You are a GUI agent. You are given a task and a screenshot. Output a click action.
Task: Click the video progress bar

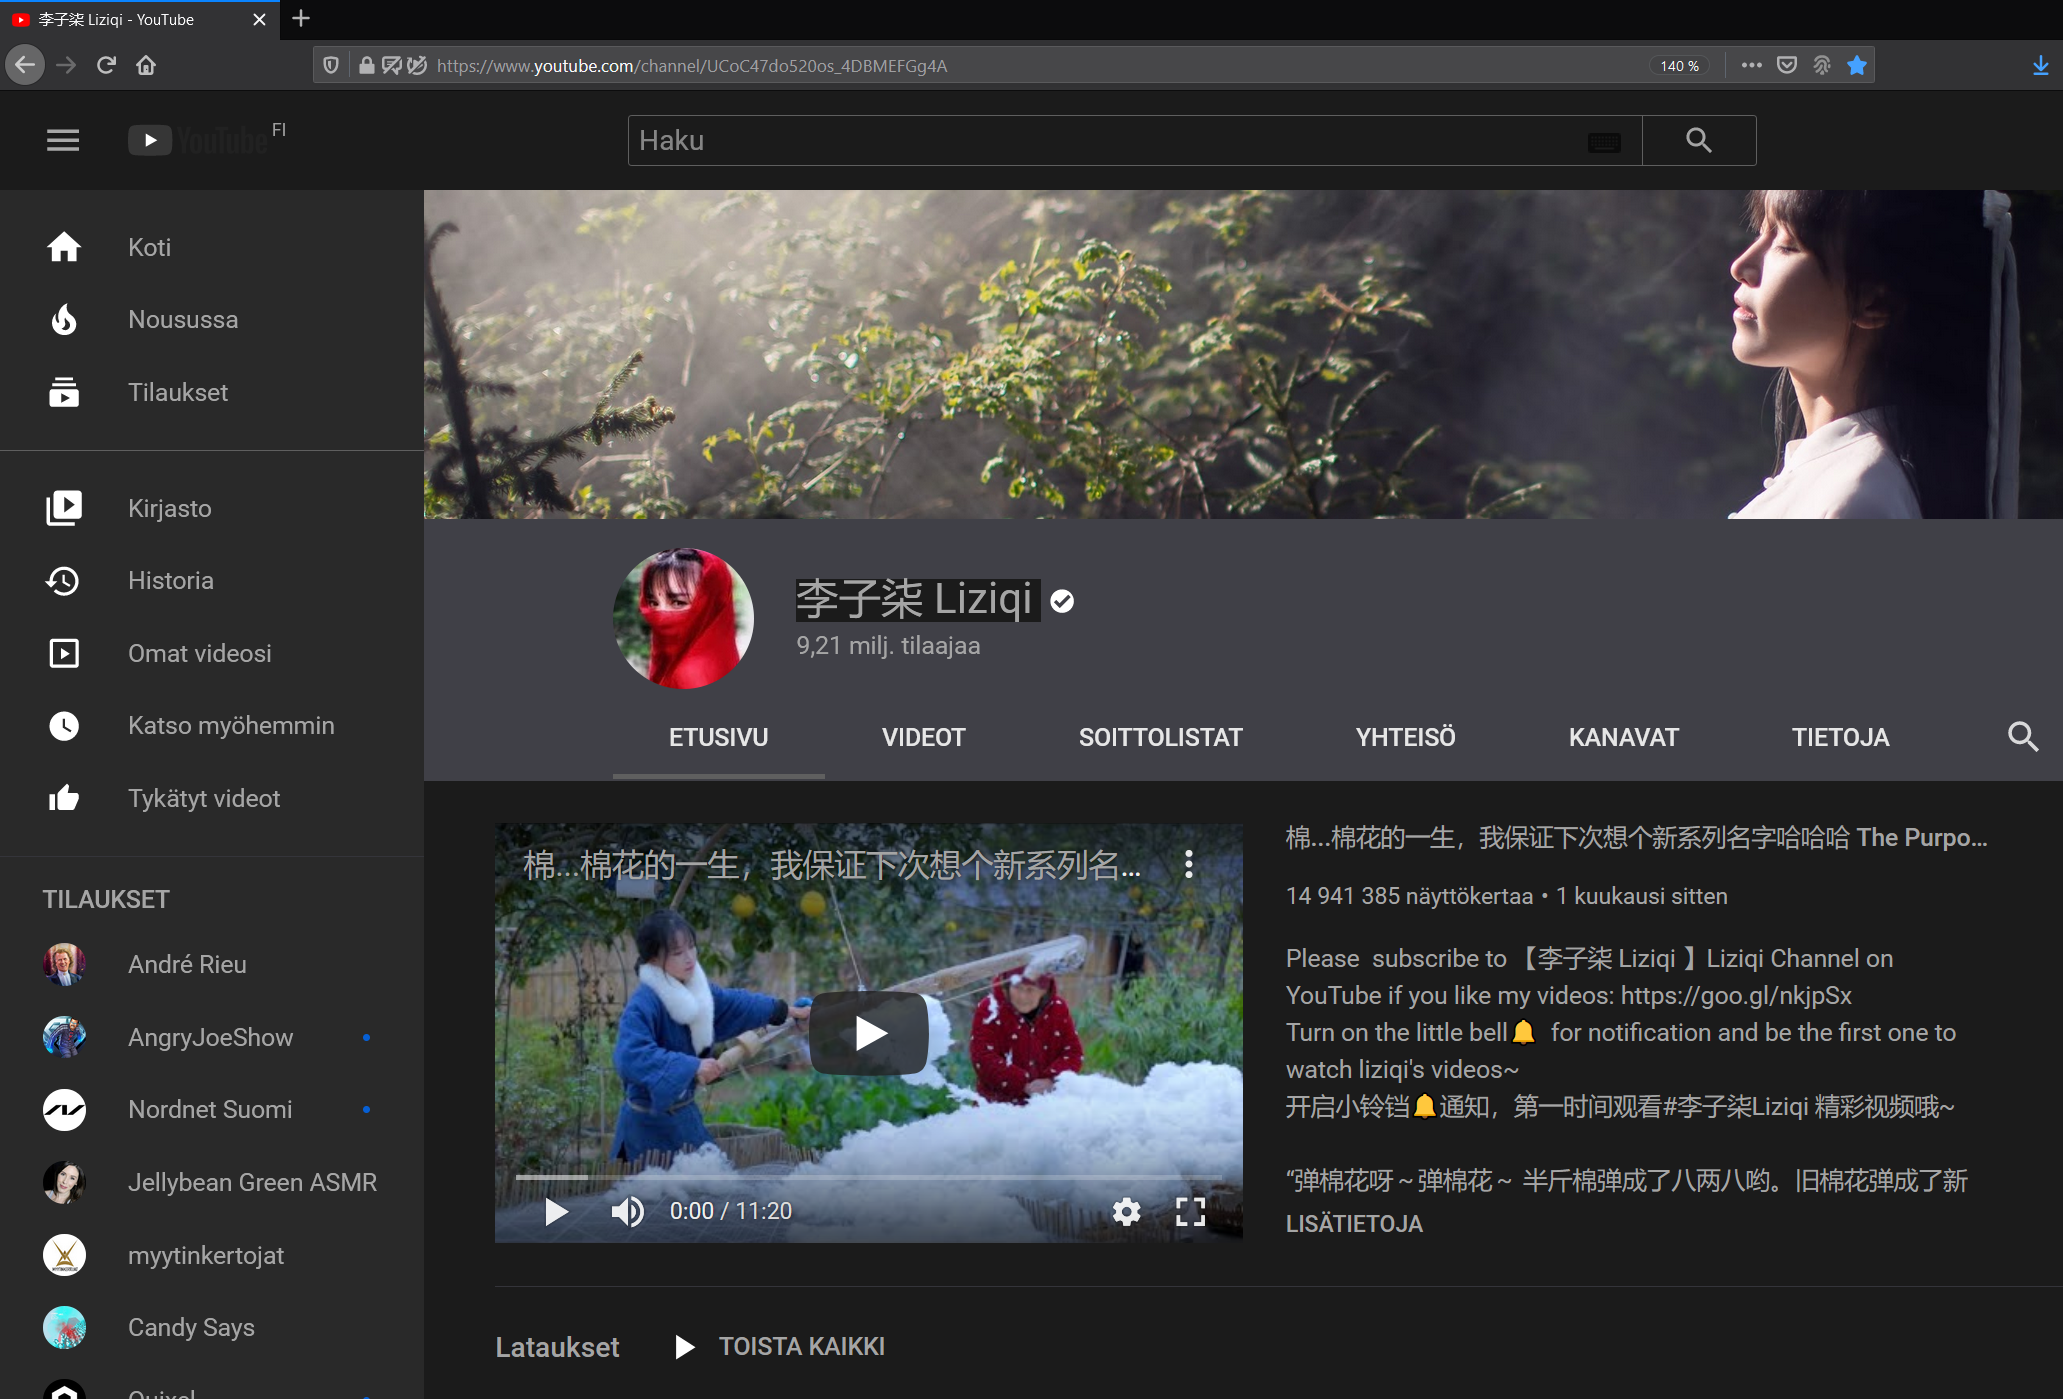tap(868, 1178)
